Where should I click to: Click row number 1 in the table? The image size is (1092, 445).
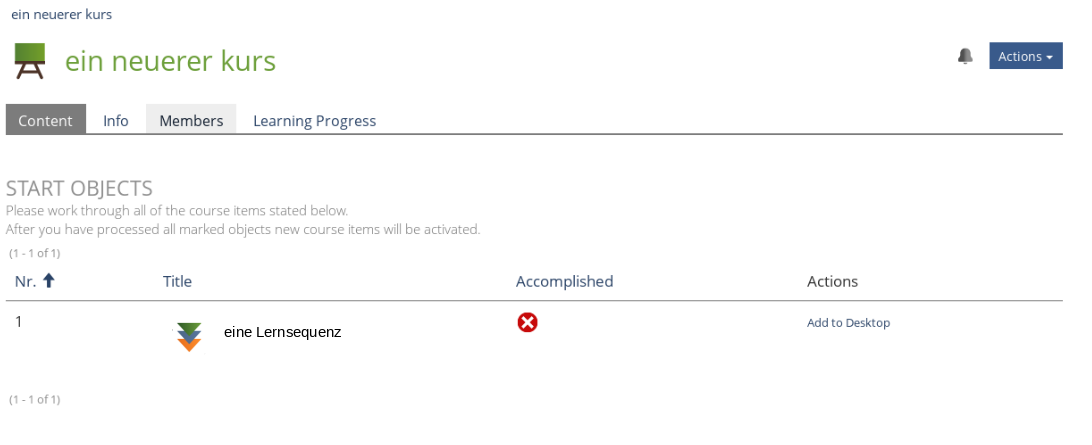[x=18, y=321]
